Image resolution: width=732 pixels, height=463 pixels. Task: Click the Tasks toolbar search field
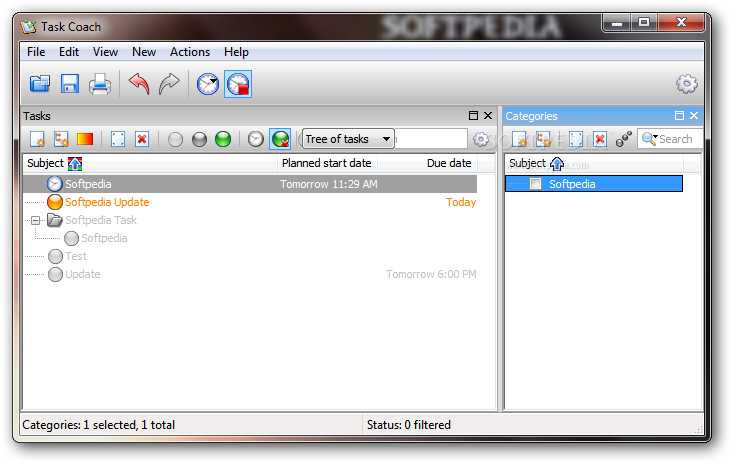[x=430, y=139]
